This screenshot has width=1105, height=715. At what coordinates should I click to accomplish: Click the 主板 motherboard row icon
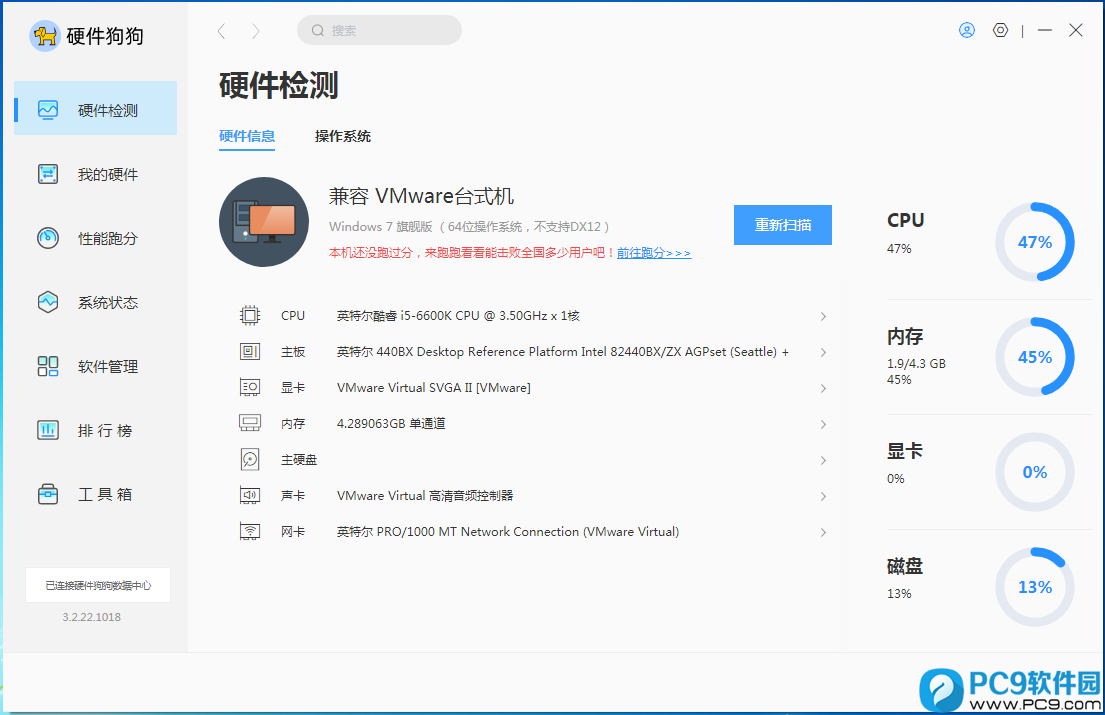pyautogui.click(x=249, y=352)
